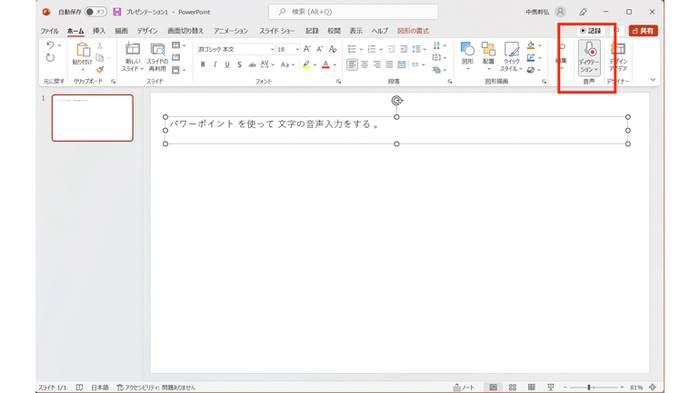This screenshot has height=393, width=700.
Task: Open Reuse Slides (スライドの再利用)
Action: (x=157, y=49)
